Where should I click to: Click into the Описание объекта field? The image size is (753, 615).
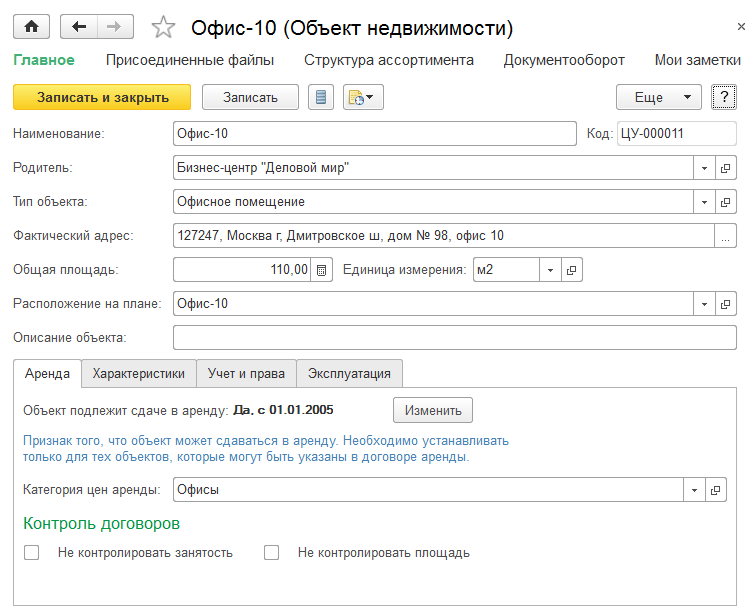pos(454,338)
